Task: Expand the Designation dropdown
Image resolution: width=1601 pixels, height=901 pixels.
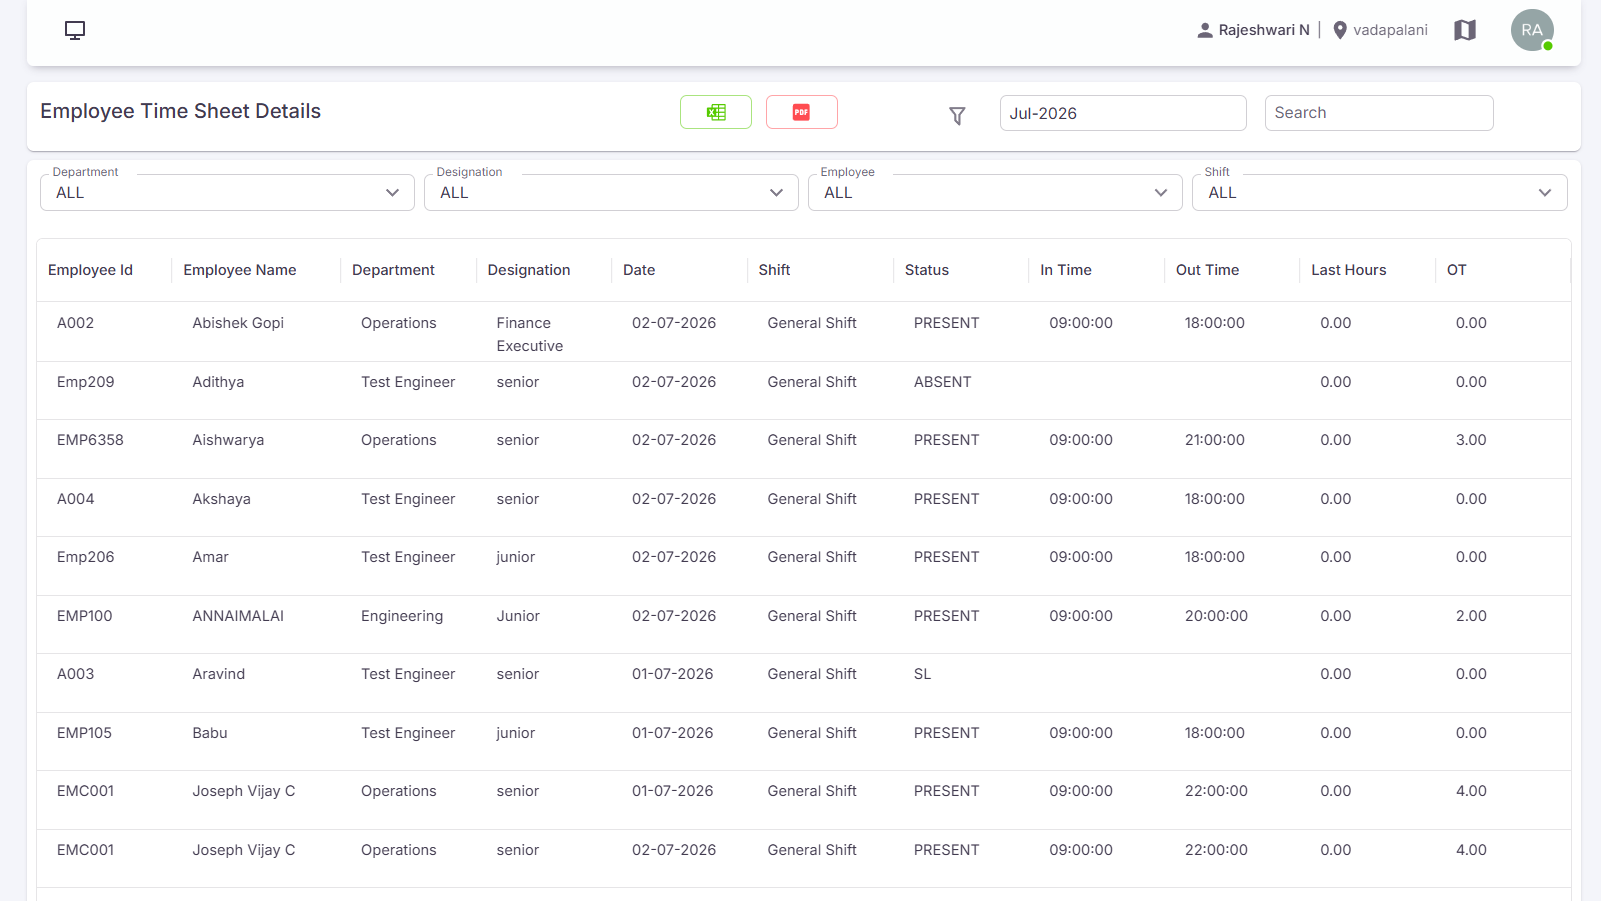Action: [611, 192]
